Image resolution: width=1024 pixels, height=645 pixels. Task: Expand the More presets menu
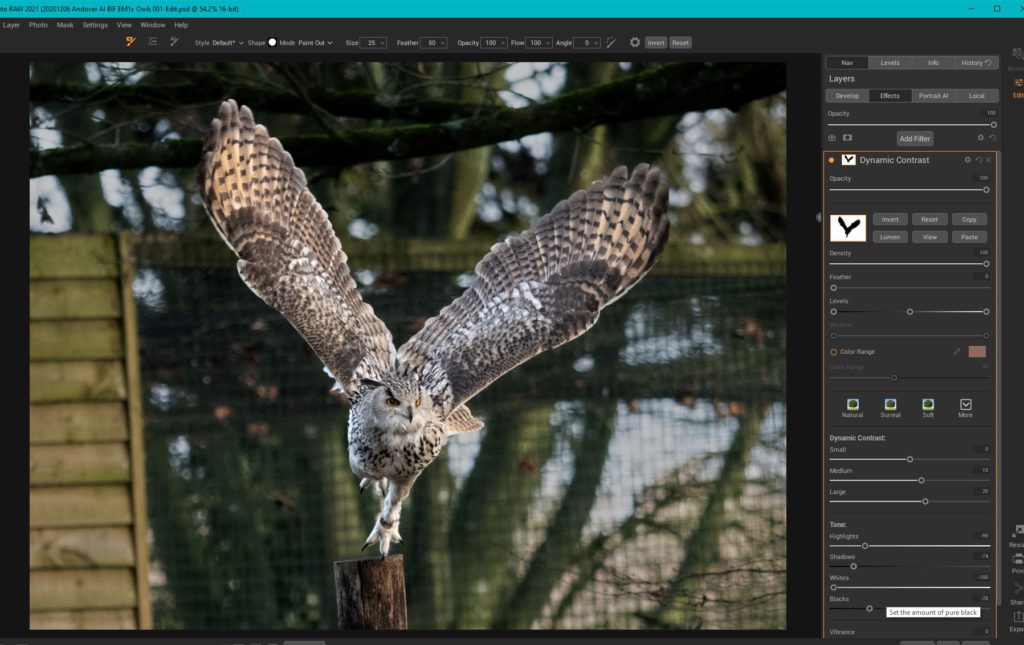965,404
